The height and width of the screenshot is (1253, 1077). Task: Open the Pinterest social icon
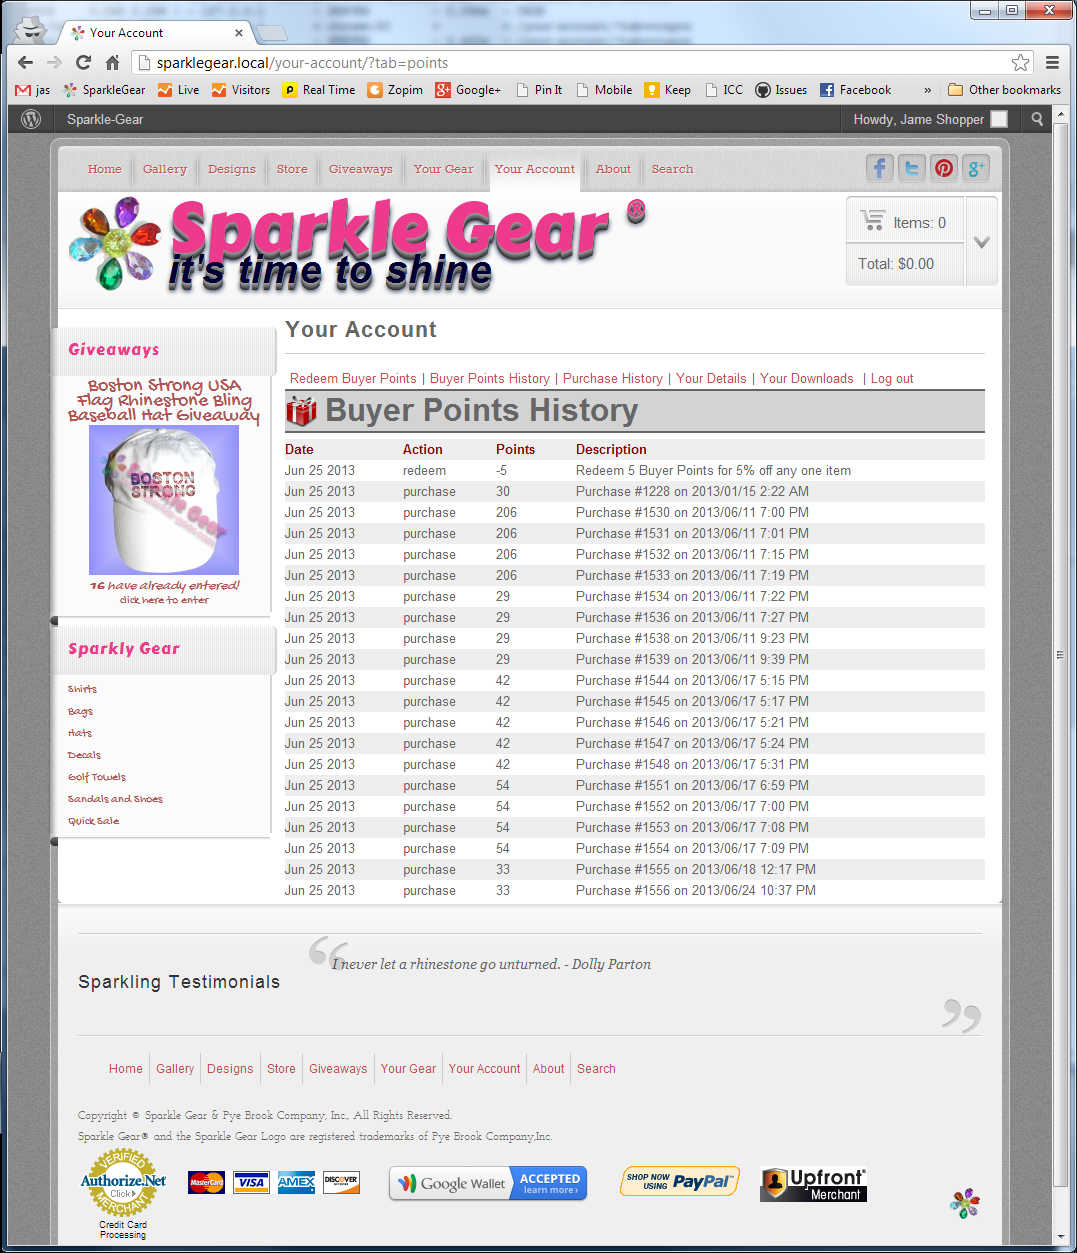943,168
